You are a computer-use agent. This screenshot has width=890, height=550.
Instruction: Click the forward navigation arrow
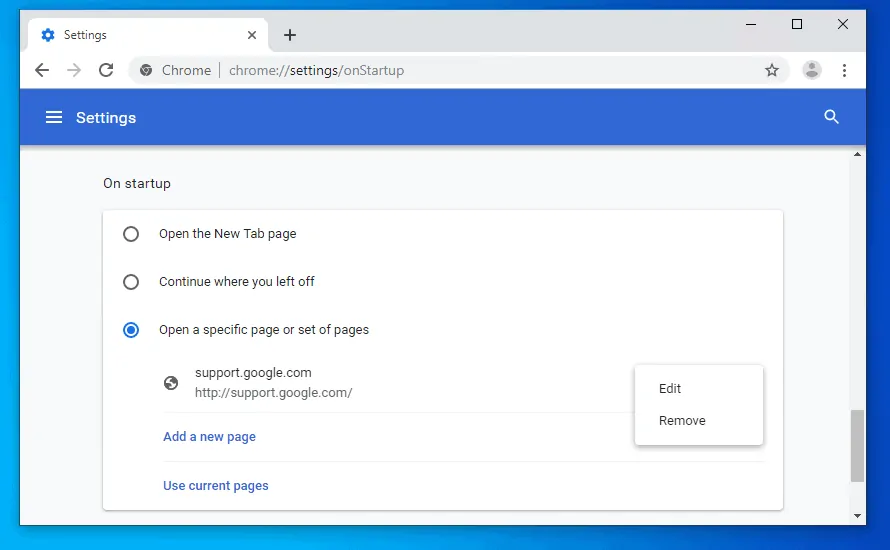[74, 70]
